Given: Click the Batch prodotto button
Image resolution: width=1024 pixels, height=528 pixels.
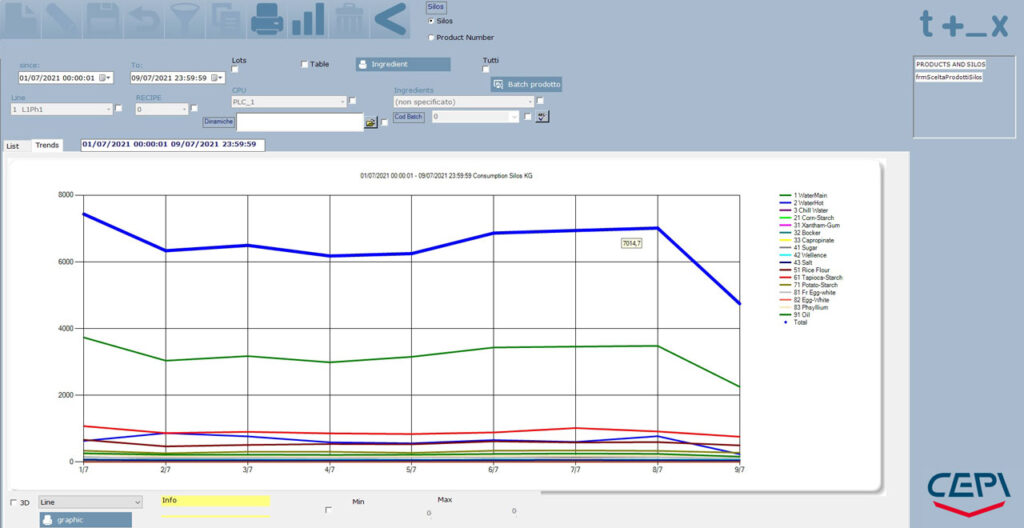Looking at the screenshot, I should (526, 84).
